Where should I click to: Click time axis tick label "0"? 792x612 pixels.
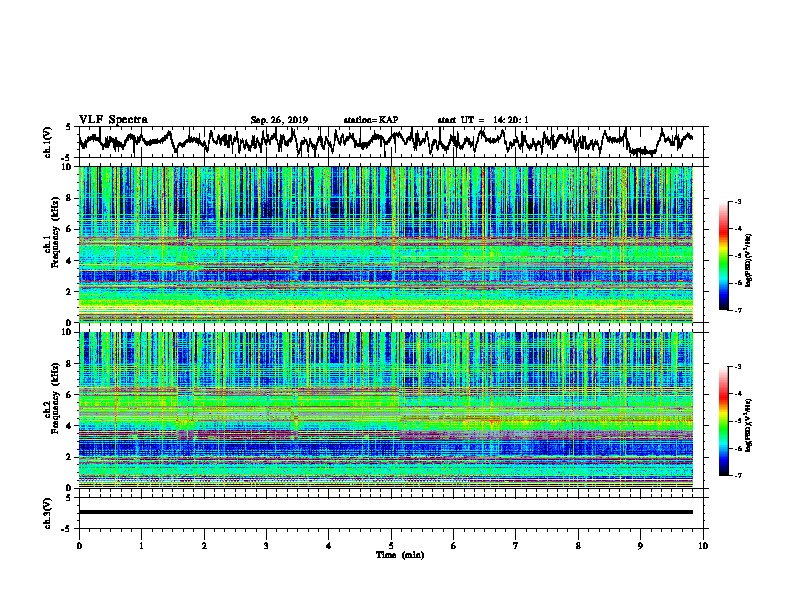79,546
